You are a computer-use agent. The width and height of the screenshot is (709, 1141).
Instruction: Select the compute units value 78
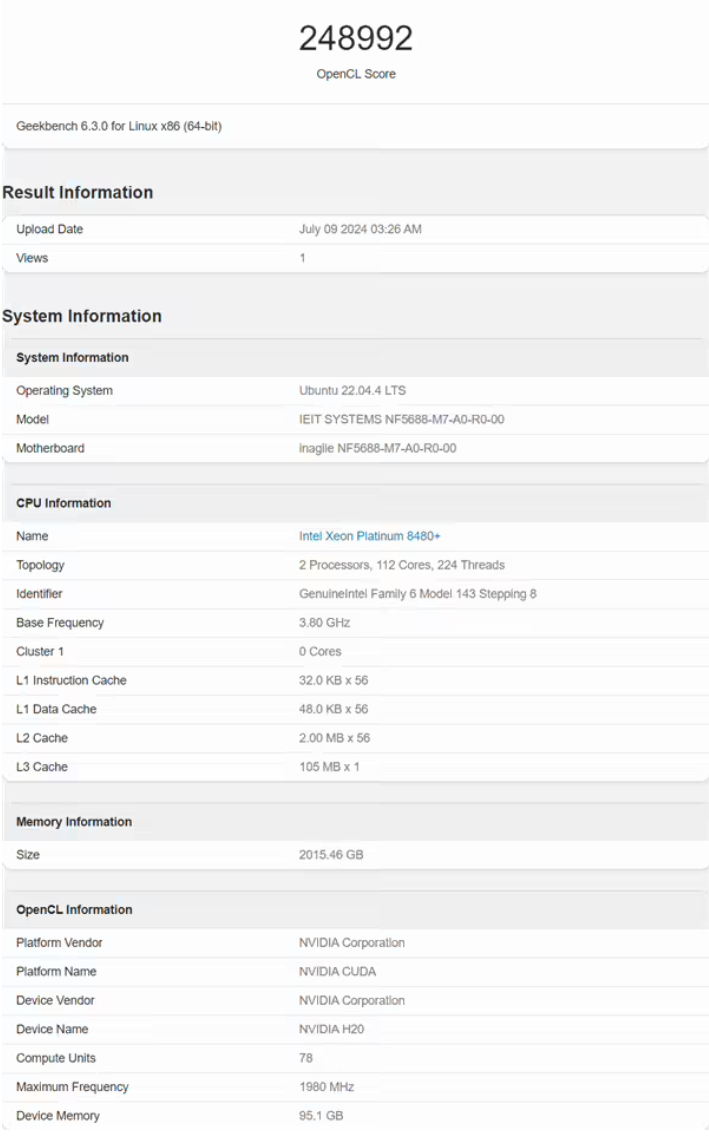pos(306,1058)
